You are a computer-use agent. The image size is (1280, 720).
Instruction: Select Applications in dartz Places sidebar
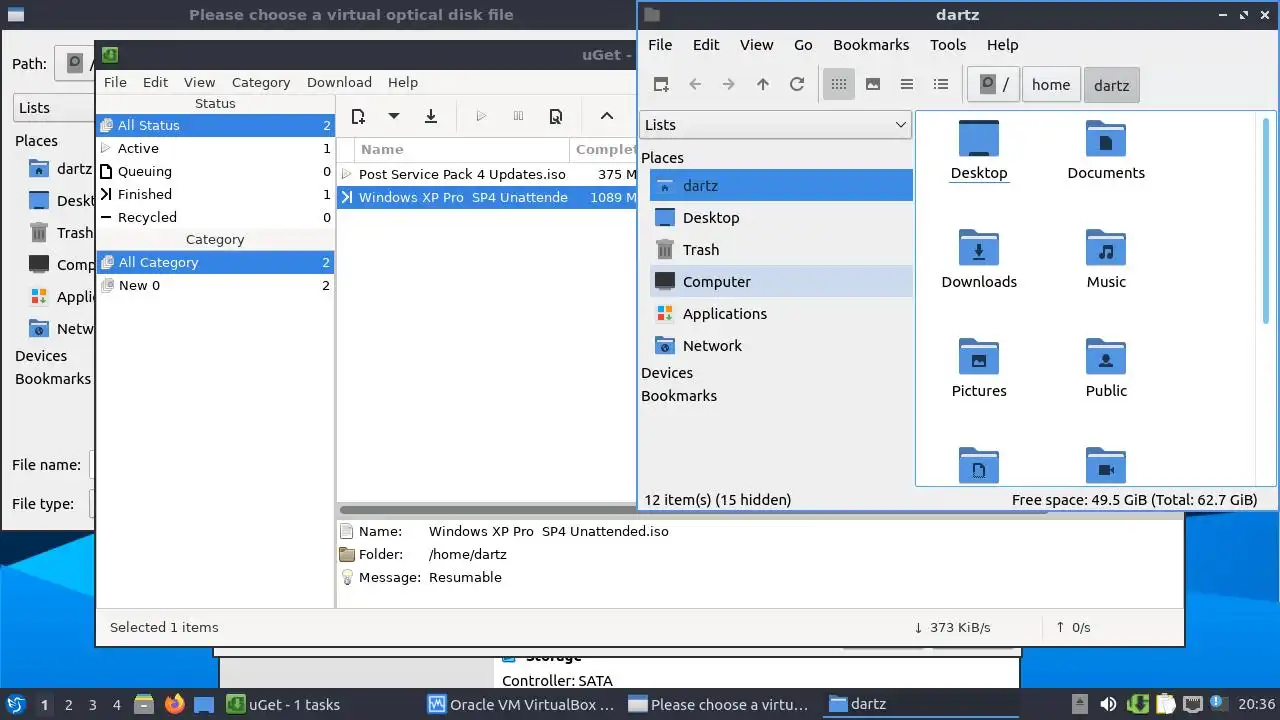(781, 314)
